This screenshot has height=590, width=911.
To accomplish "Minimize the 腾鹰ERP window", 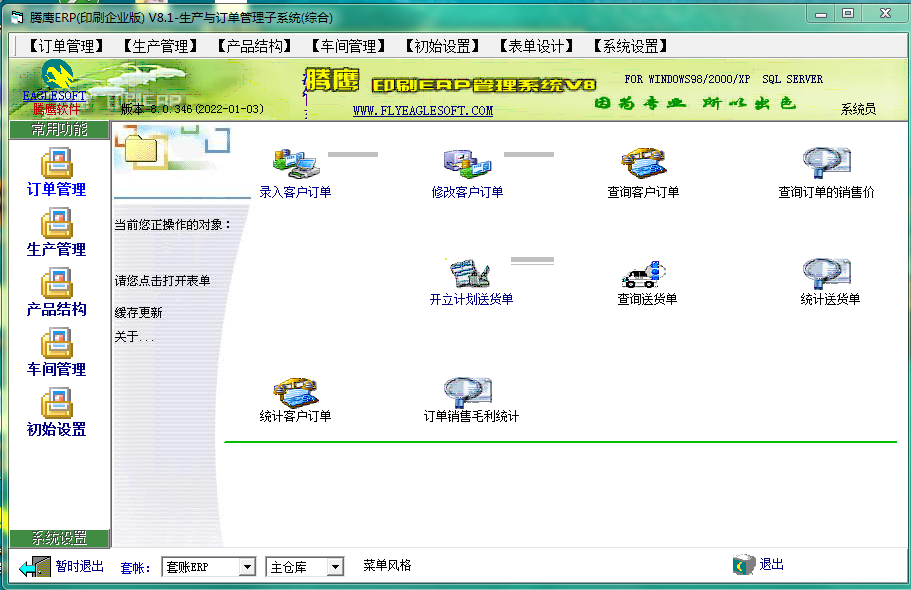I will tap(821, 14).
